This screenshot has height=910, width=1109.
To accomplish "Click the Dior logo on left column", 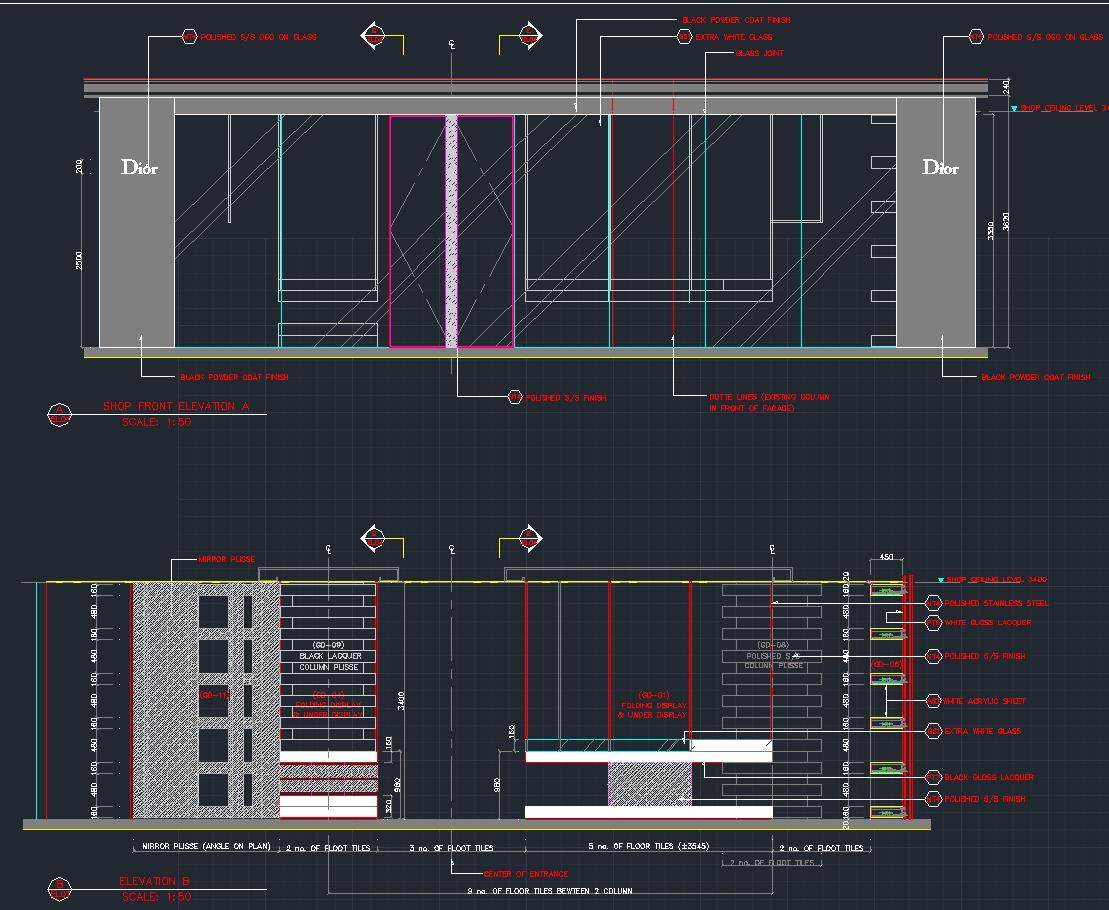I will (x=139, y=167).
